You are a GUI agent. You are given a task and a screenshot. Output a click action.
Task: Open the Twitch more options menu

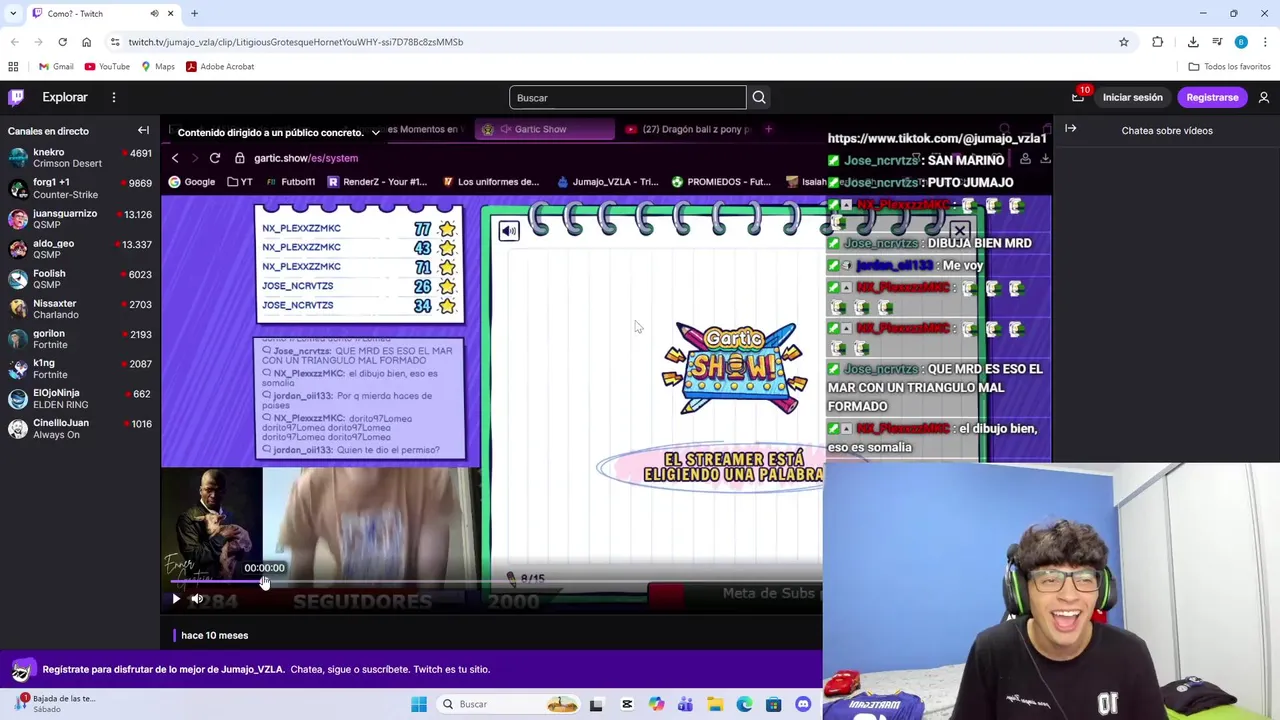114,97
